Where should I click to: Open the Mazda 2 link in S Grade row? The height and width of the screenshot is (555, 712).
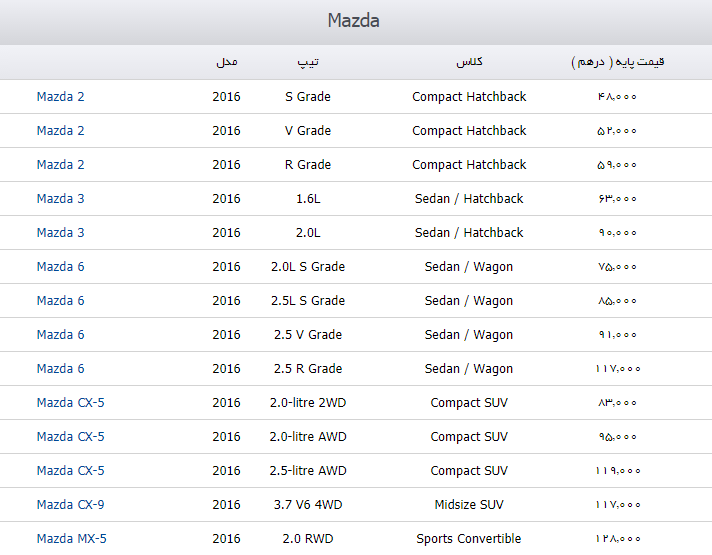pyautogui.click(x=60, y=97)
